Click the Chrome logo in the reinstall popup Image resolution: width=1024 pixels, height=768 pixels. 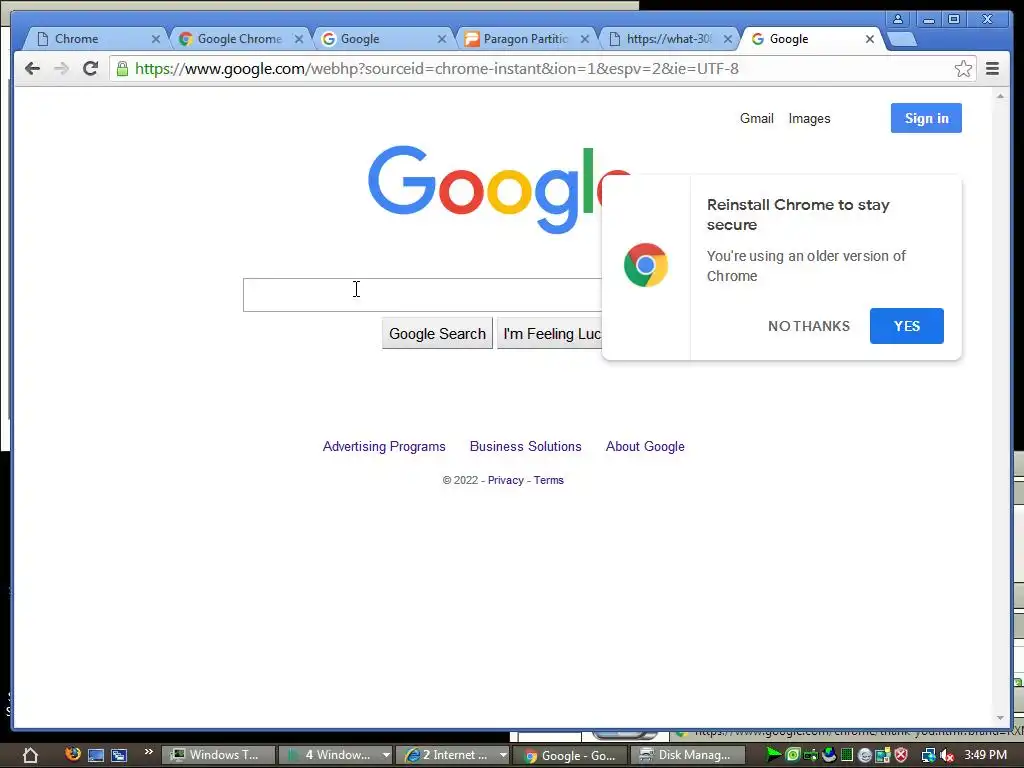click(x=646, y=265)
